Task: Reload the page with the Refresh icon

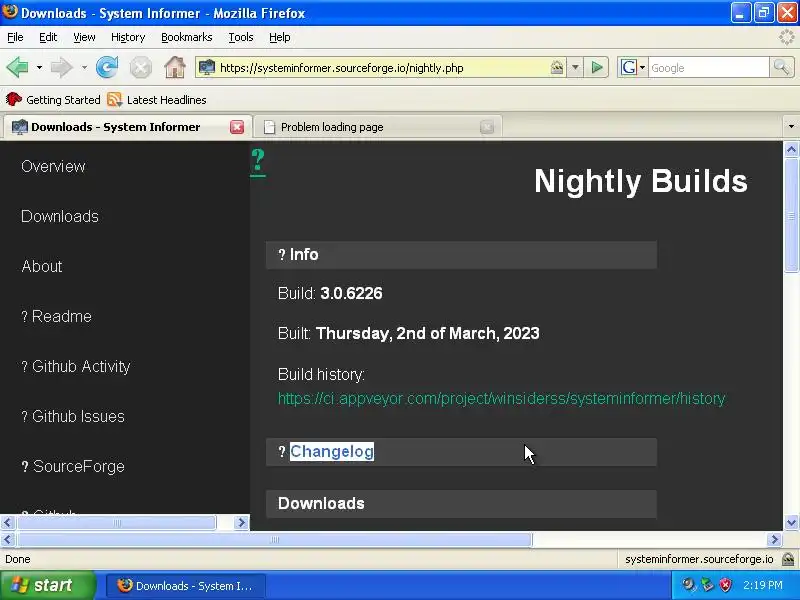Action: [x=107, y=67]
